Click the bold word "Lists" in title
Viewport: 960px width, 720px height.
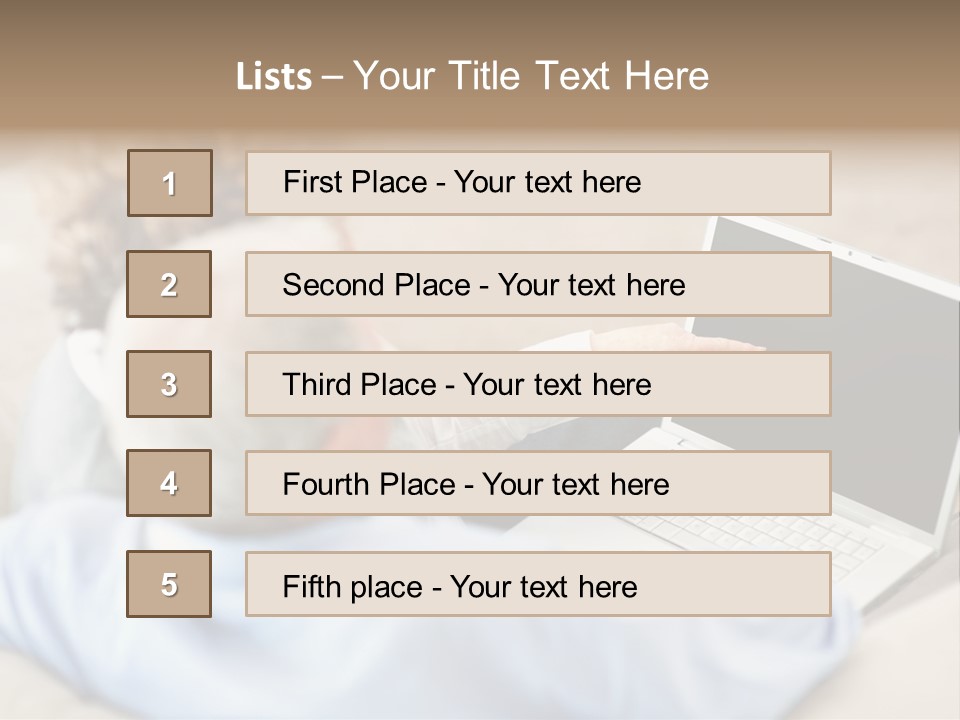(274, 77)
